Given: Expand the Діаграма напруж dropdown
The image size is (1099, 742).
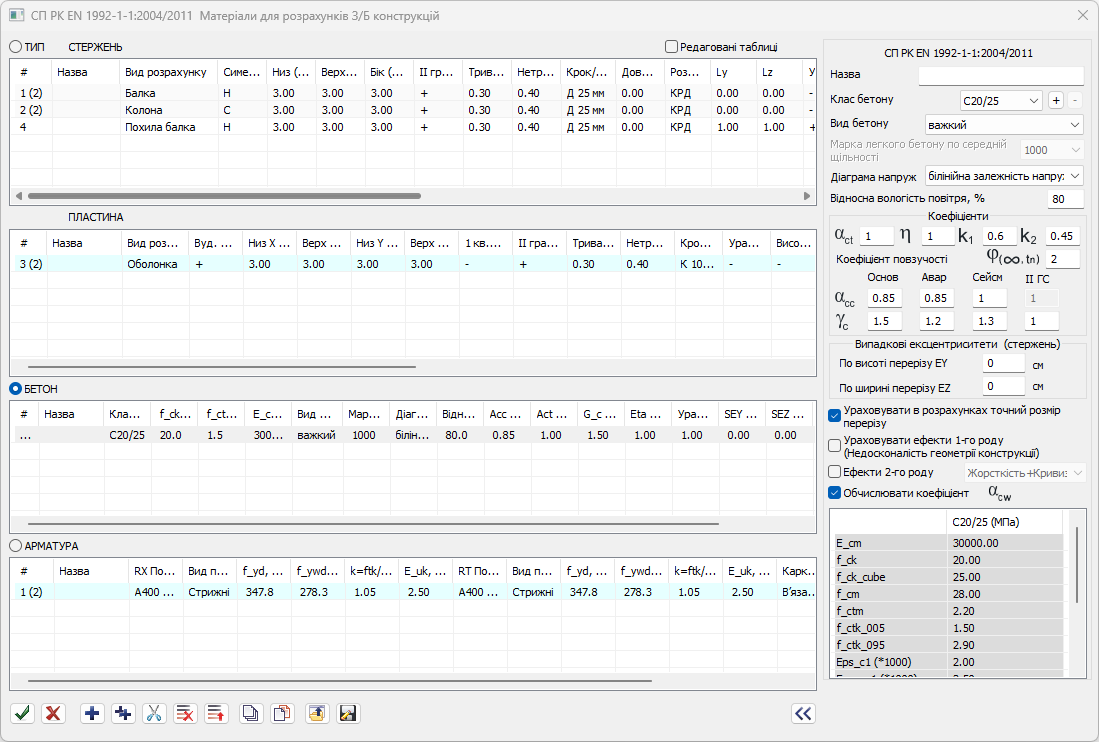Looking at the screenshot, I should click(1003, 176).
